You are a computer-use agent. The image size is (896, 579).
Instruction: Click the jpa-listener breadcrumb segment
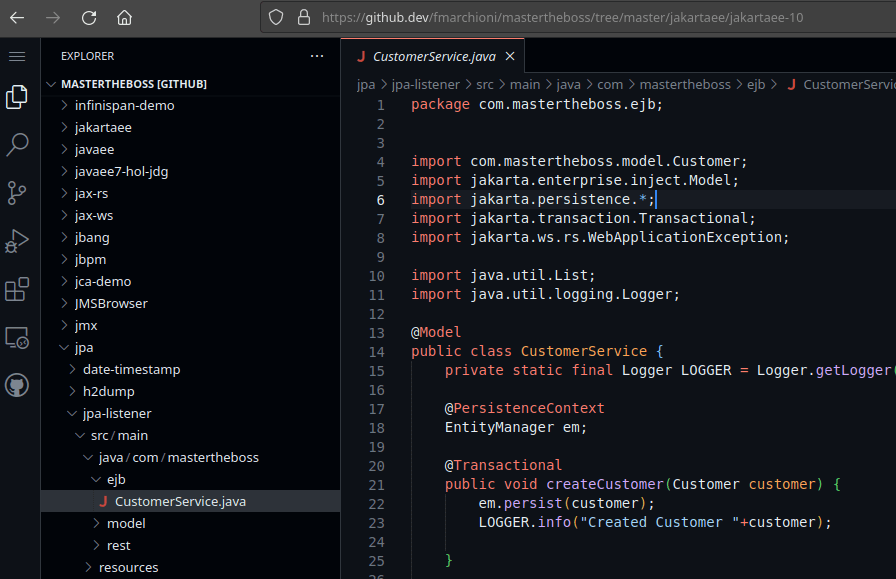[x=426, y=85]
